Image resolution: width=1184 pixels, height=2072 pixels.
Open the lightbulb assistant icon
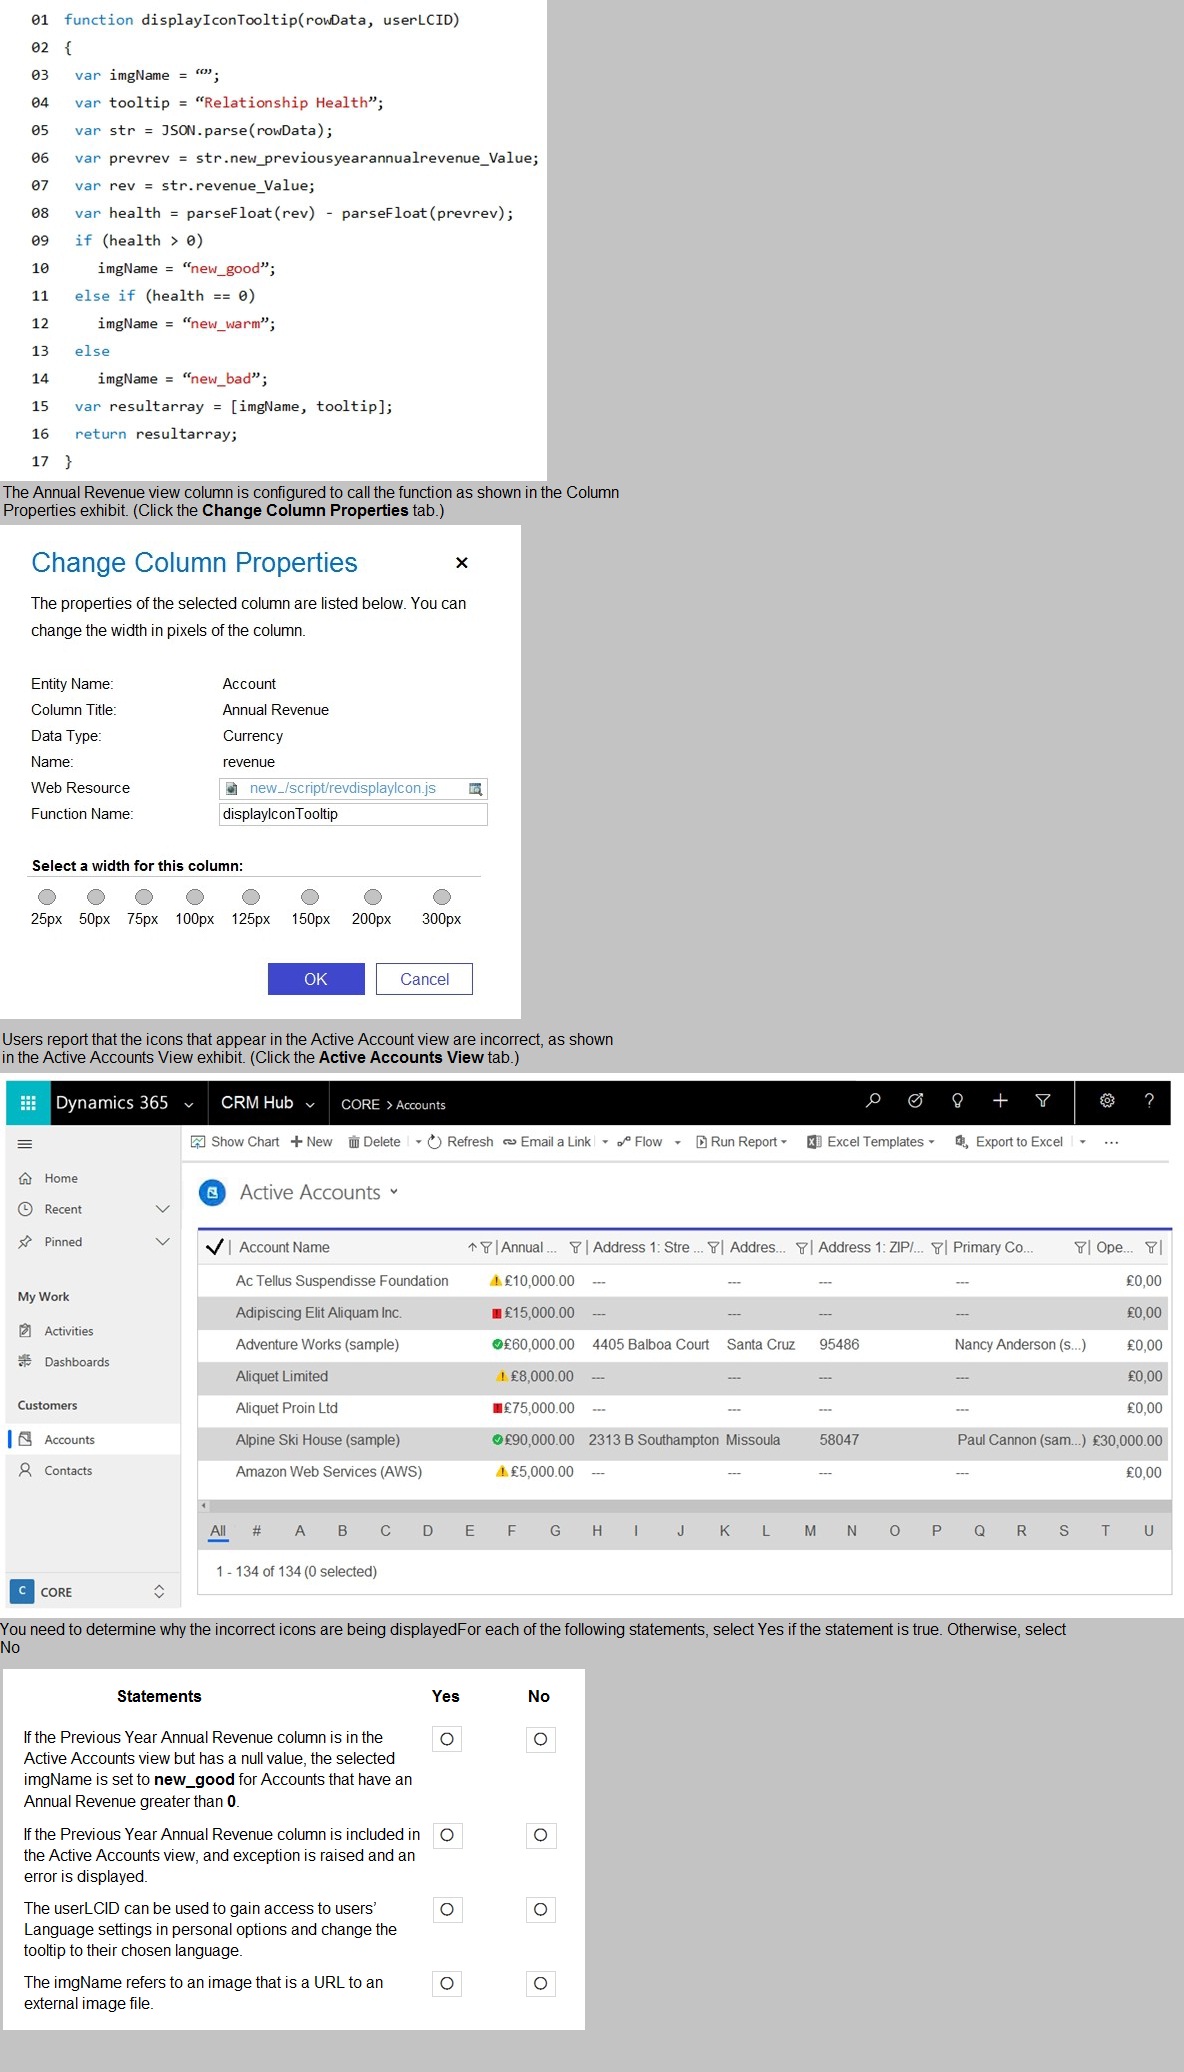coord(957,1101)
